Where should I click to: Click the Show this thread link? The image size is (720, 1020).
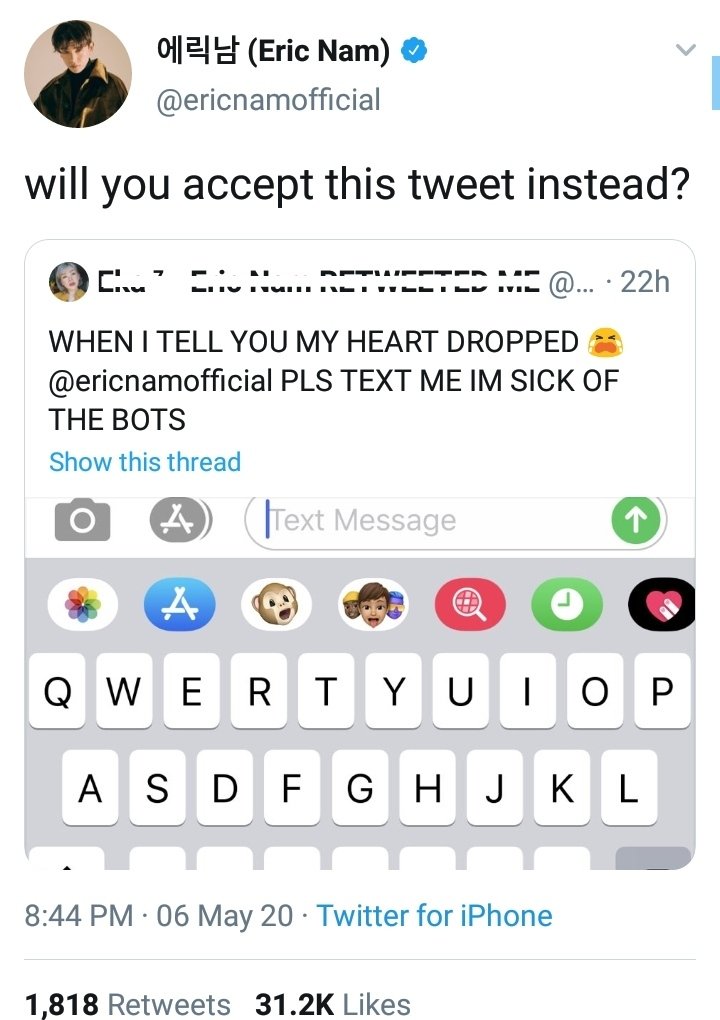coord(145,462)
